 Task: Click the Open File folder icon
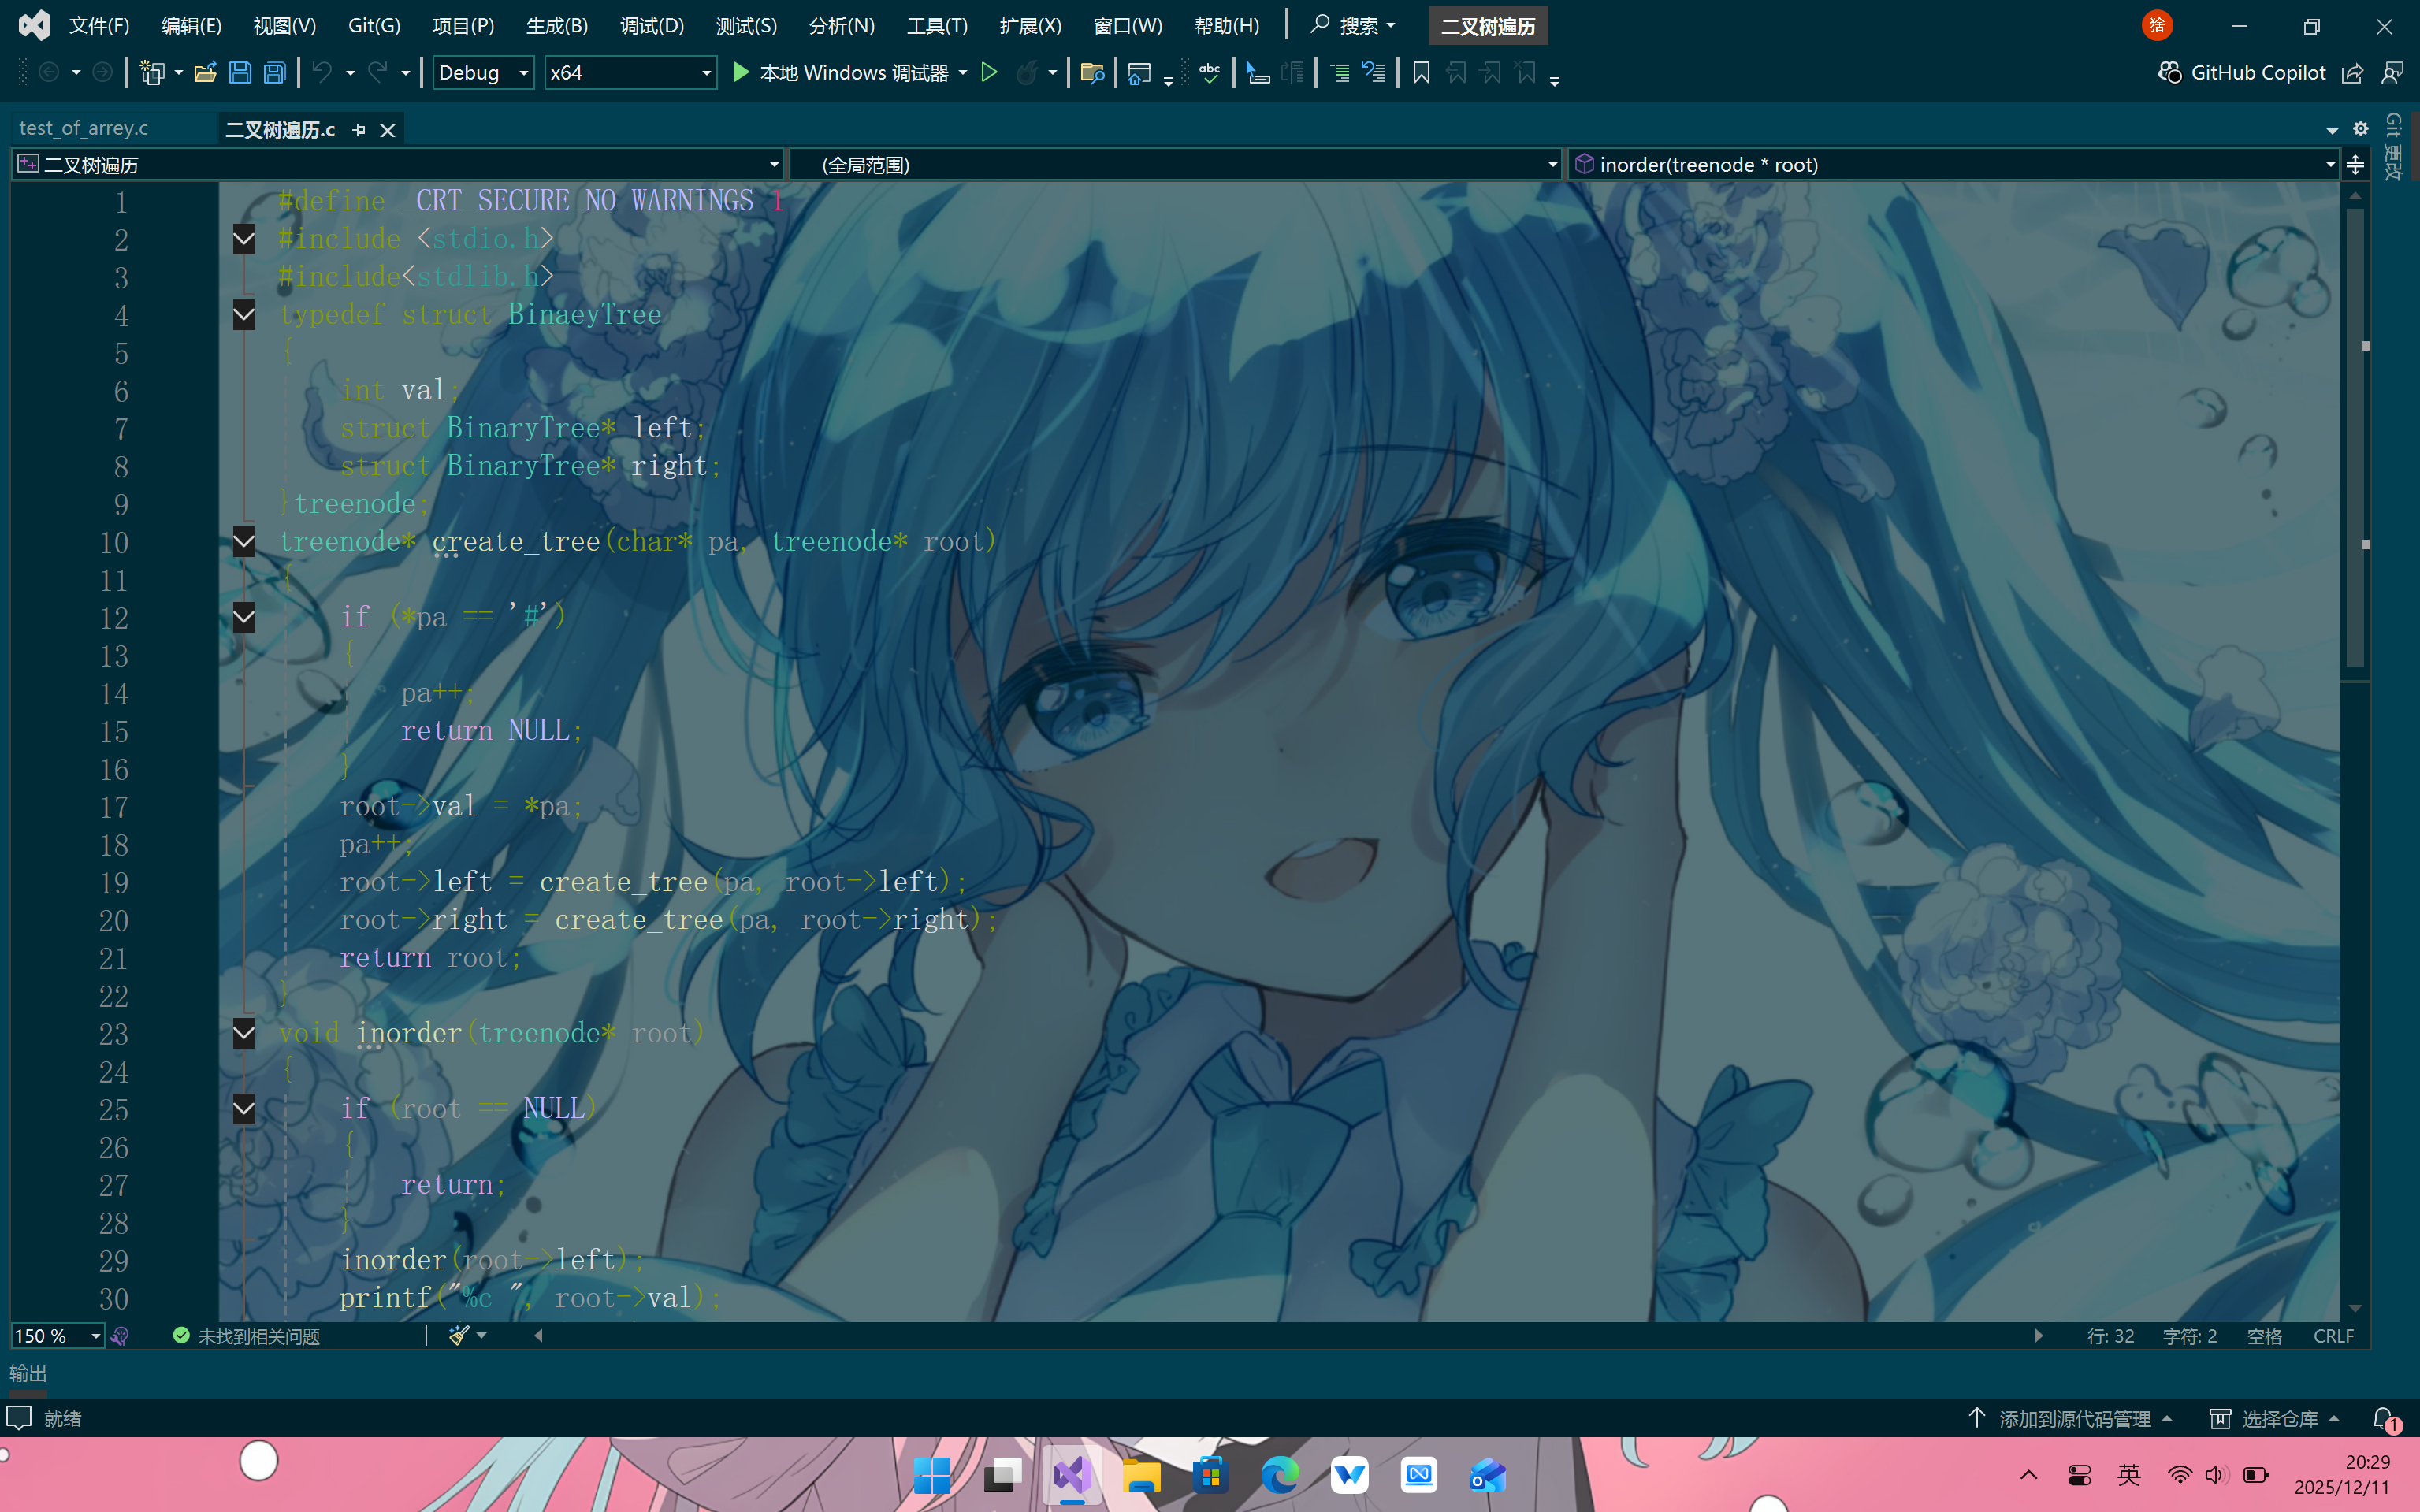(x=205, y=72)
